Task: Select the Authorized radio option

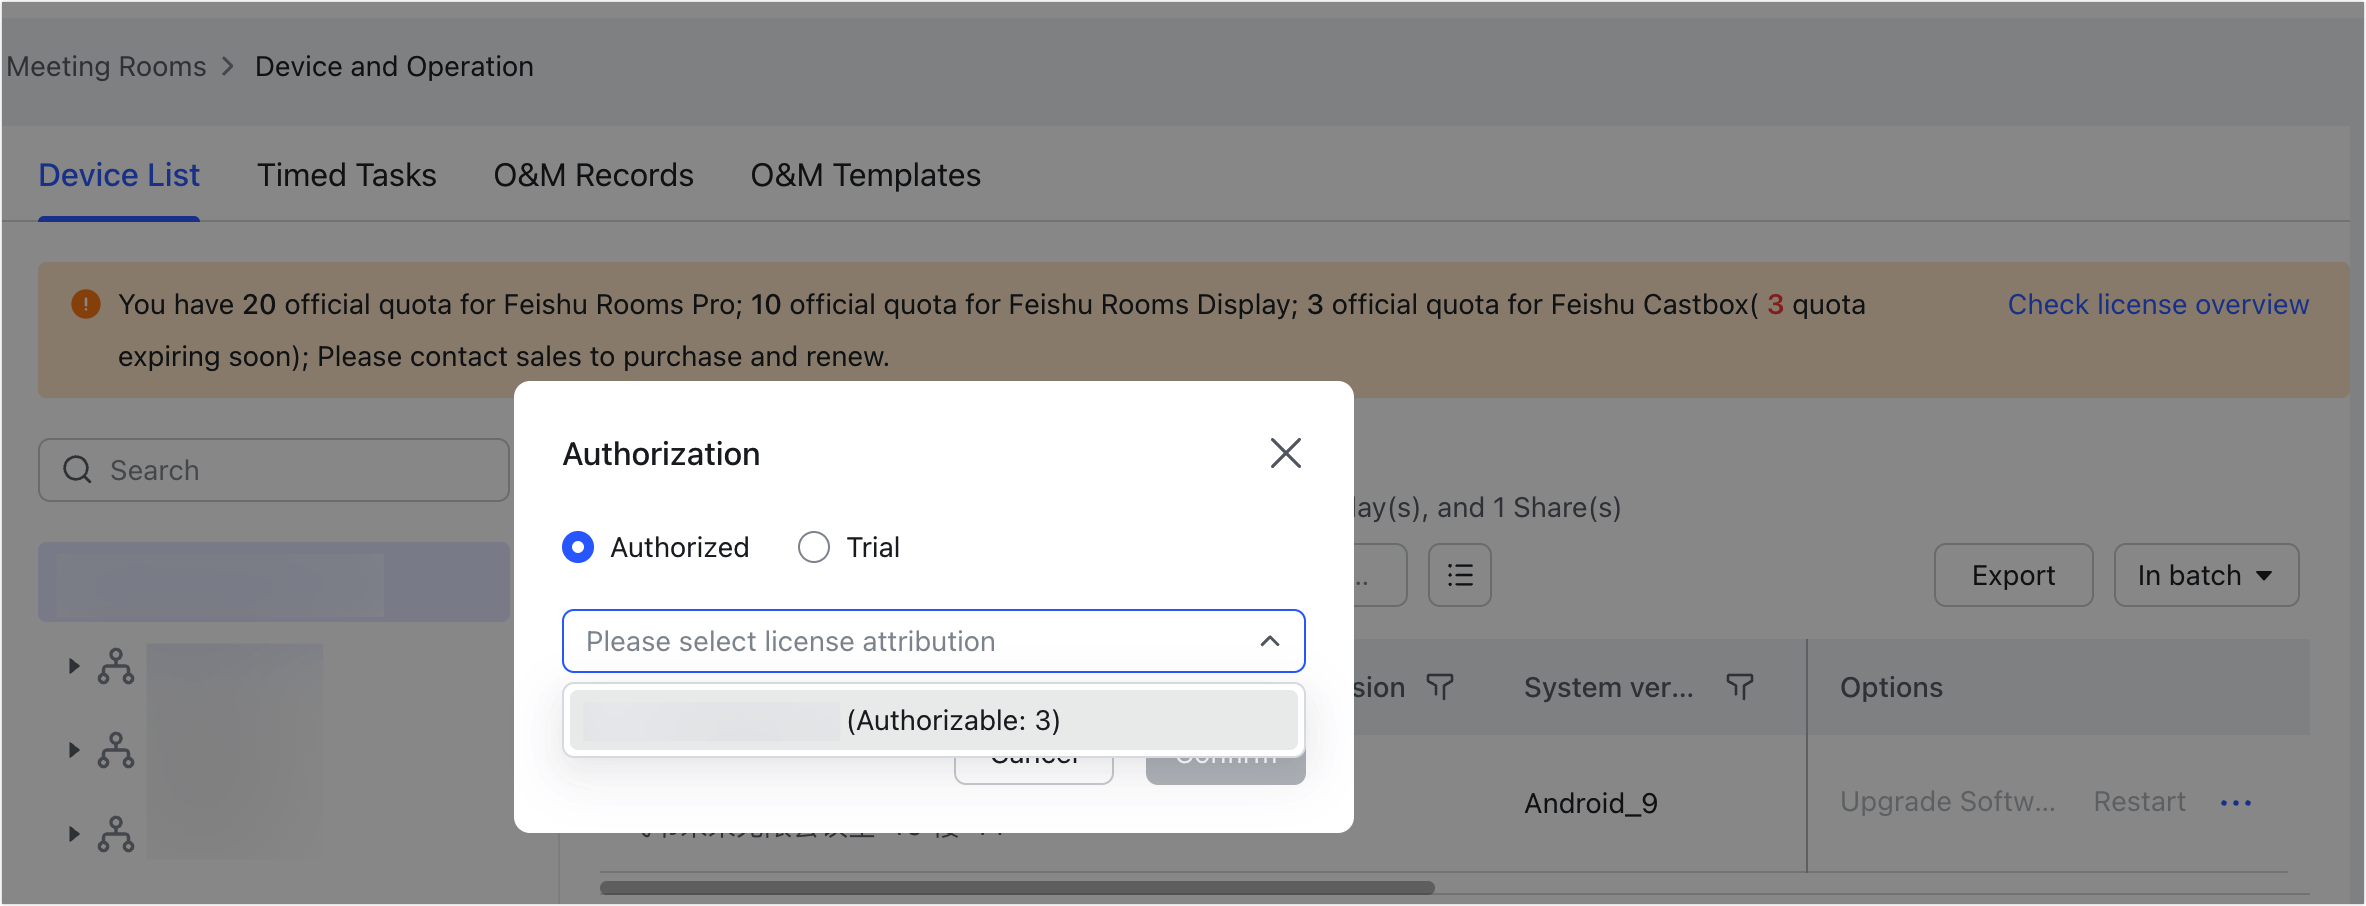Action: click(x=577, y=547)
